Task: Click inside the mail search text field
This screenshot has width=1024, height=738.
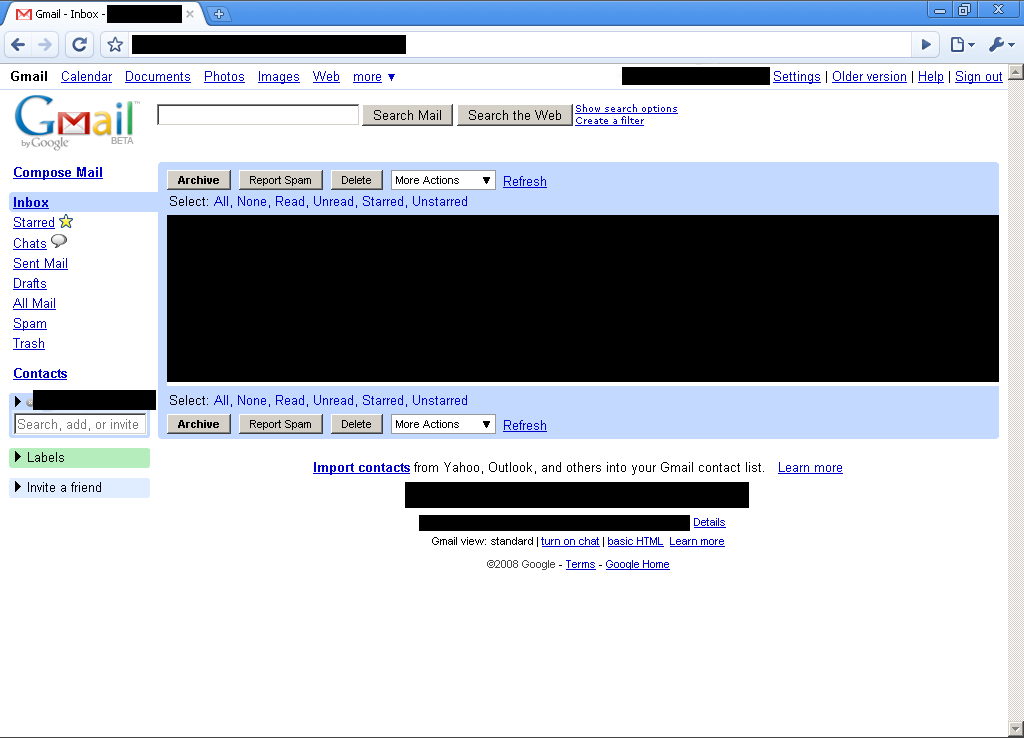Action: [x=258, y=115]
